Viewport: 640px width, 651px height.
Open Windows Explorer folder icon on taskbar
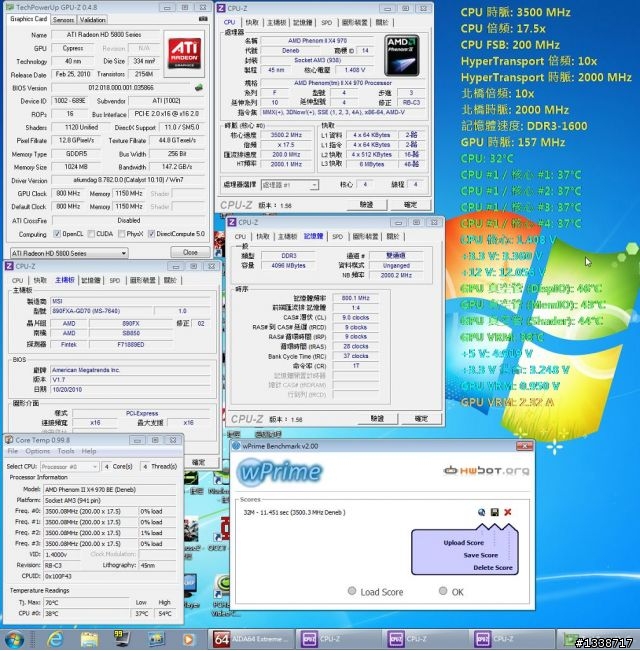click(89, 639)
